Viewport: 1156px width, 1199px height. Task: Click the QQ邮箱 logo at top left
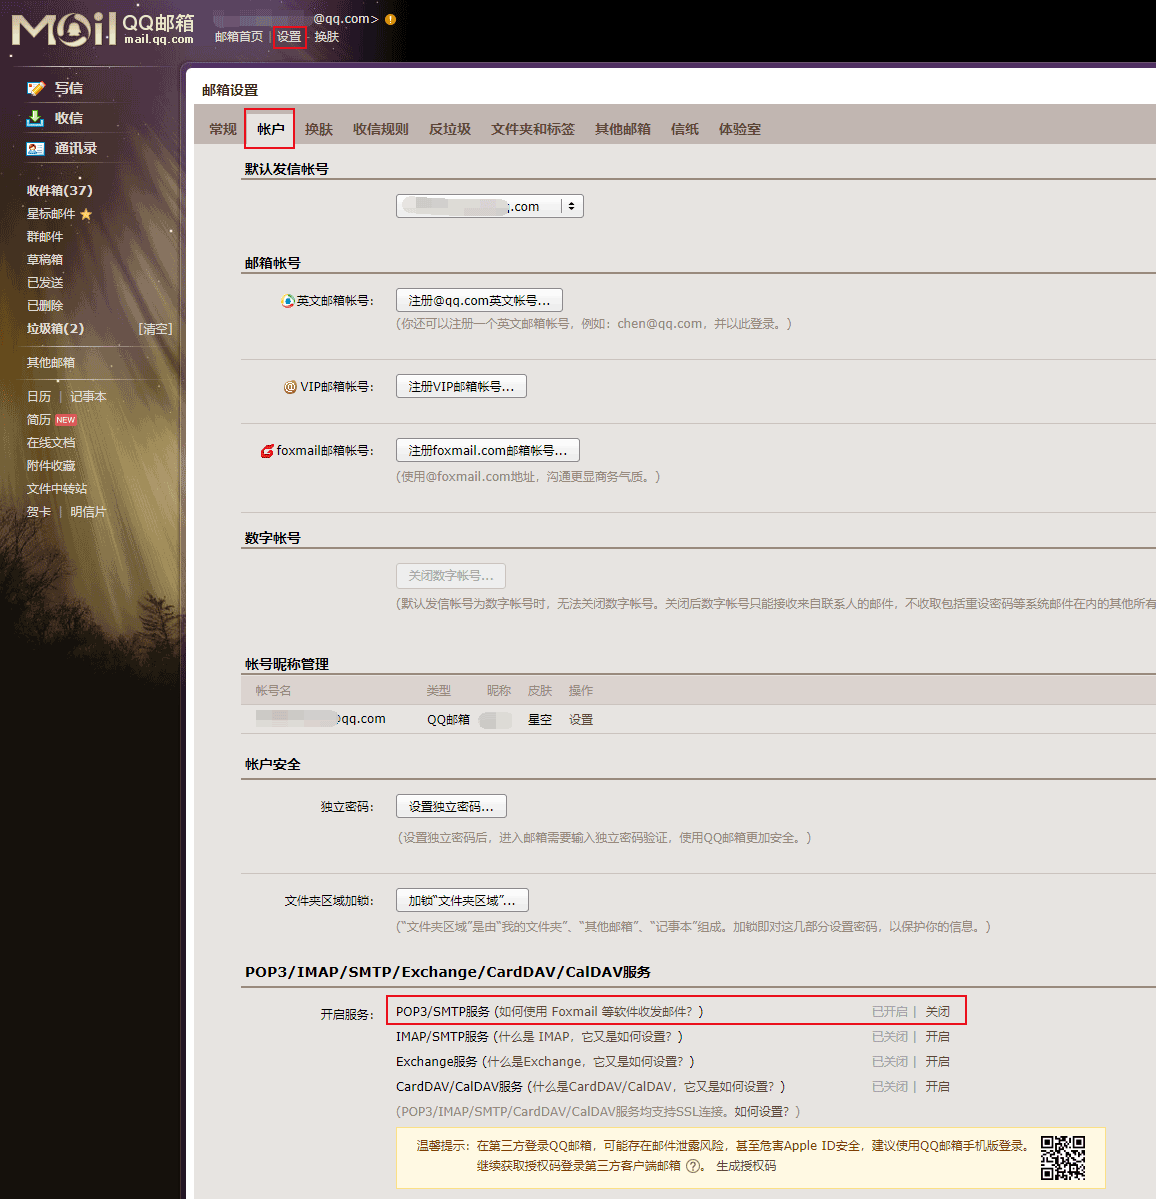click(102, 29)
